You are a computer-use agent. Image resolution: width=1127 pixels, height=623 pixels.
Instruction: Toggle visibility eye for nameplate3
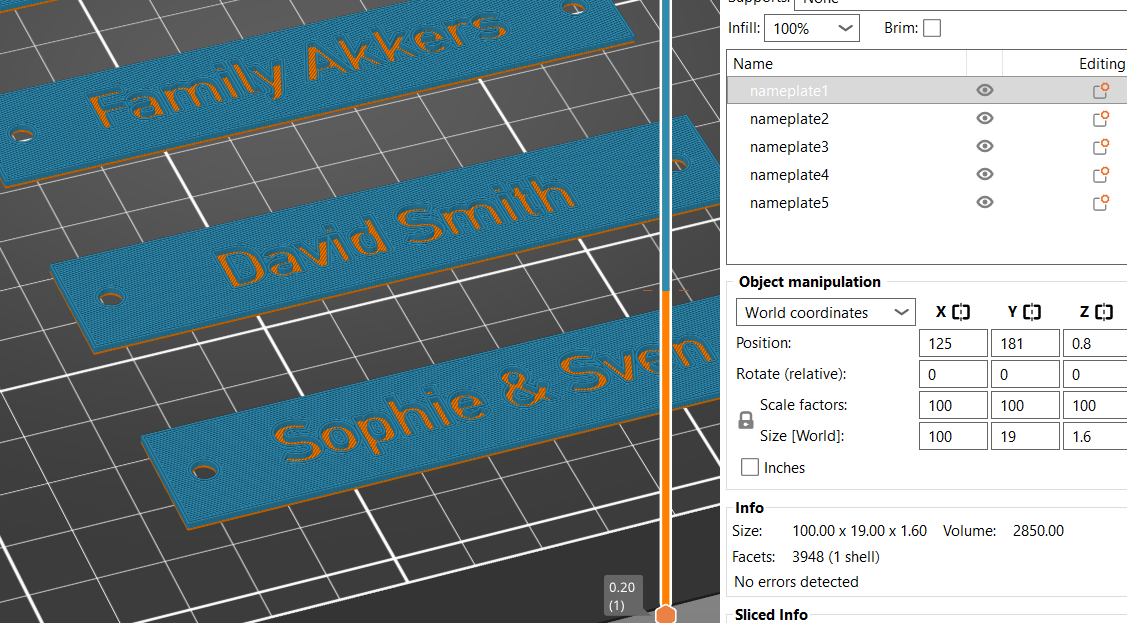point(985,147)
